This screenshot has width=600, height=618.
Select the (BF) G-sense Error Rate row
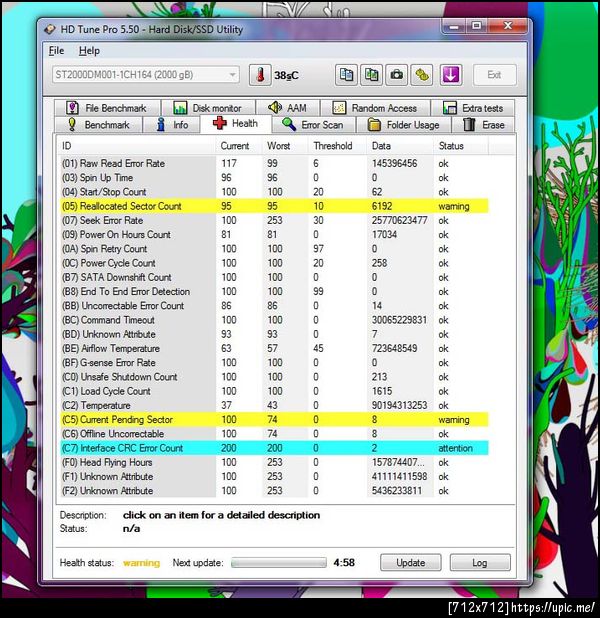(x=274, y=363)
